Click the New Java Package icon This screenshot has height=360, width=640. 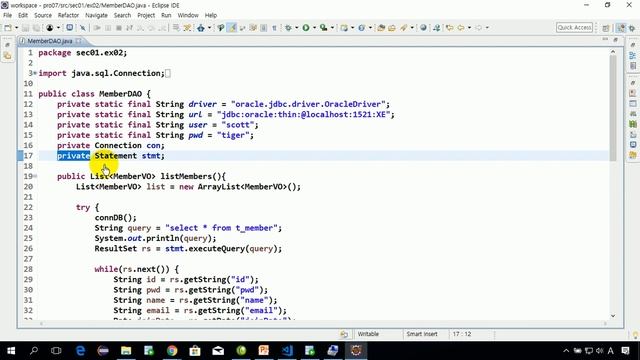[x=344, y=28]
